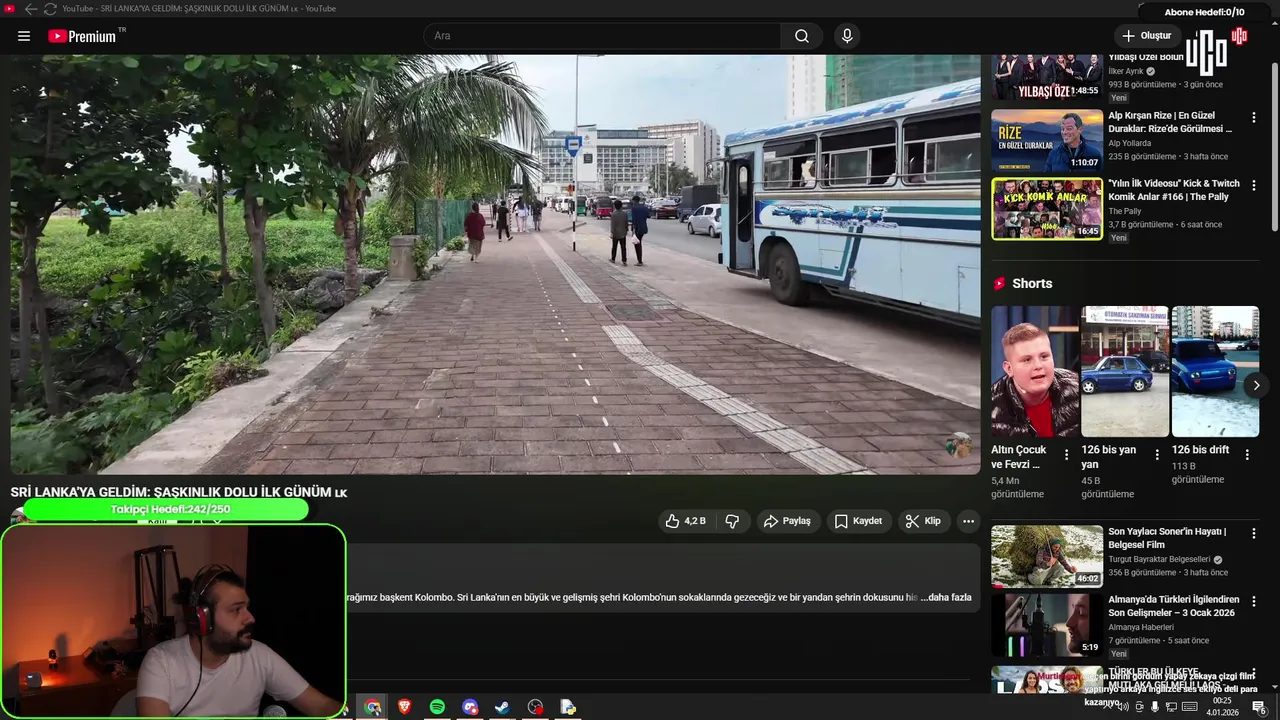Open "Yılın İlk Videosu" Kick & Twitch title
This screenshot has height=720, width=1280.
(x=1173, y=190)
